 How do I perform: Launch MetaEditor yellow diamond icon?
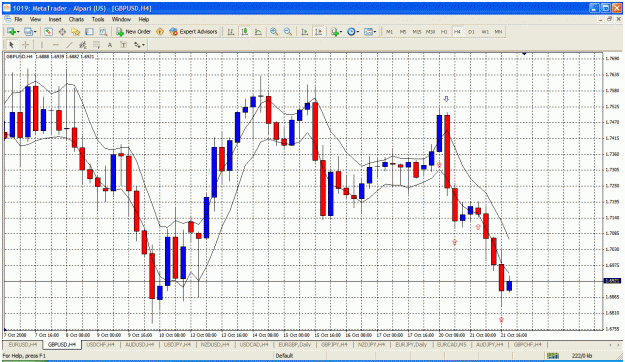coord(160,32)
